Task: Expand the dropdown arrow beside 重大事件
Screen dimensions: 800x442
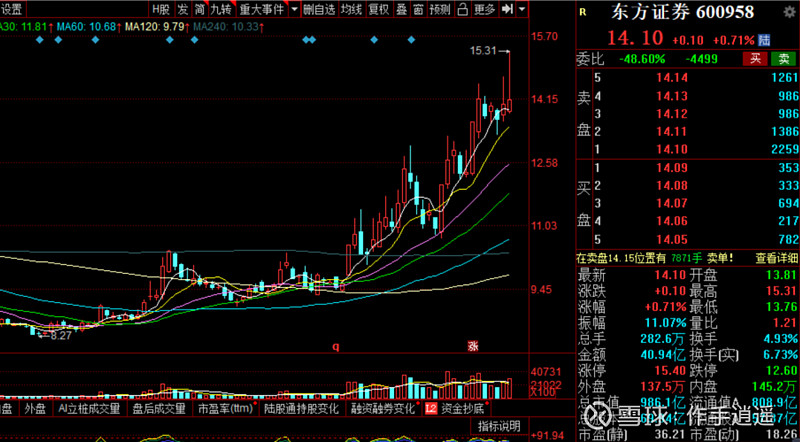Action: (294, 9)
